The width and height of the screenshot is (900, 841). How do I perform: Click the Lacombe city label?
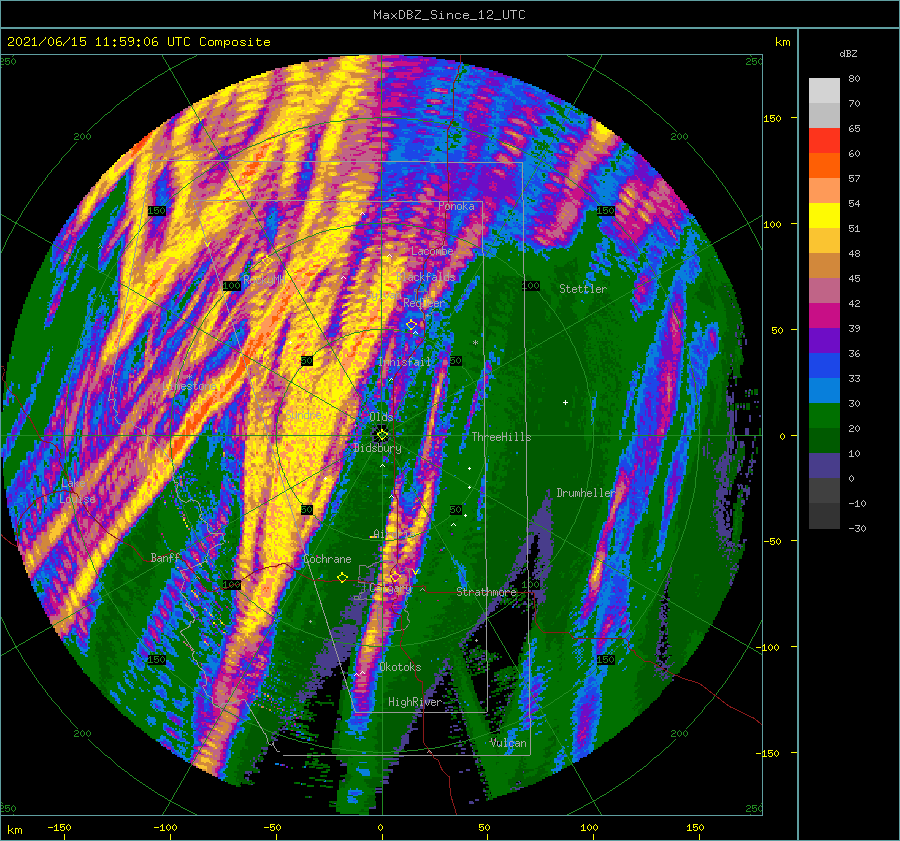point(432,251)
